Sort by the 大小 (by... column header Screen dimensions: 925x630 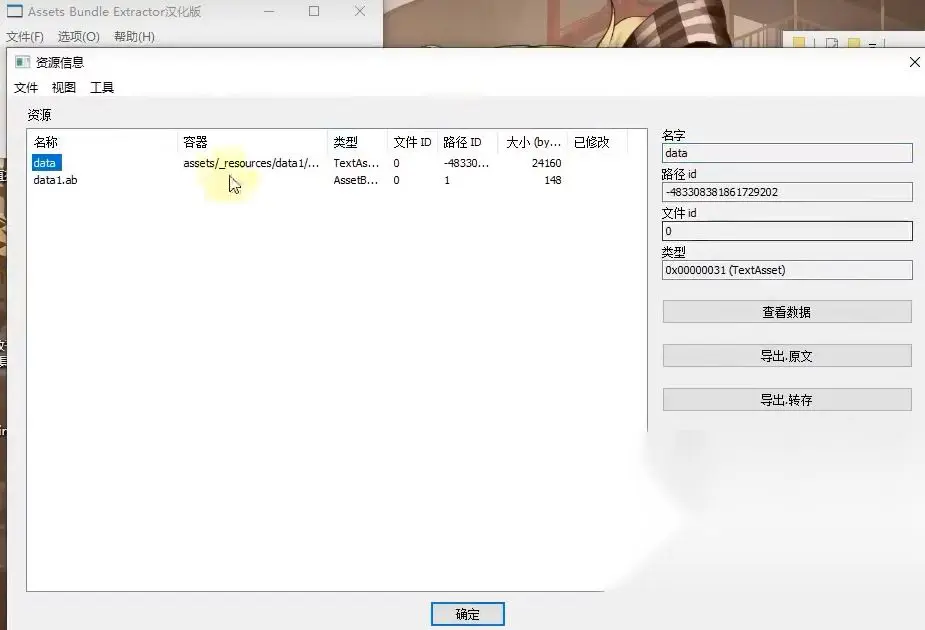pyautogui.click(x=533, y=142)
